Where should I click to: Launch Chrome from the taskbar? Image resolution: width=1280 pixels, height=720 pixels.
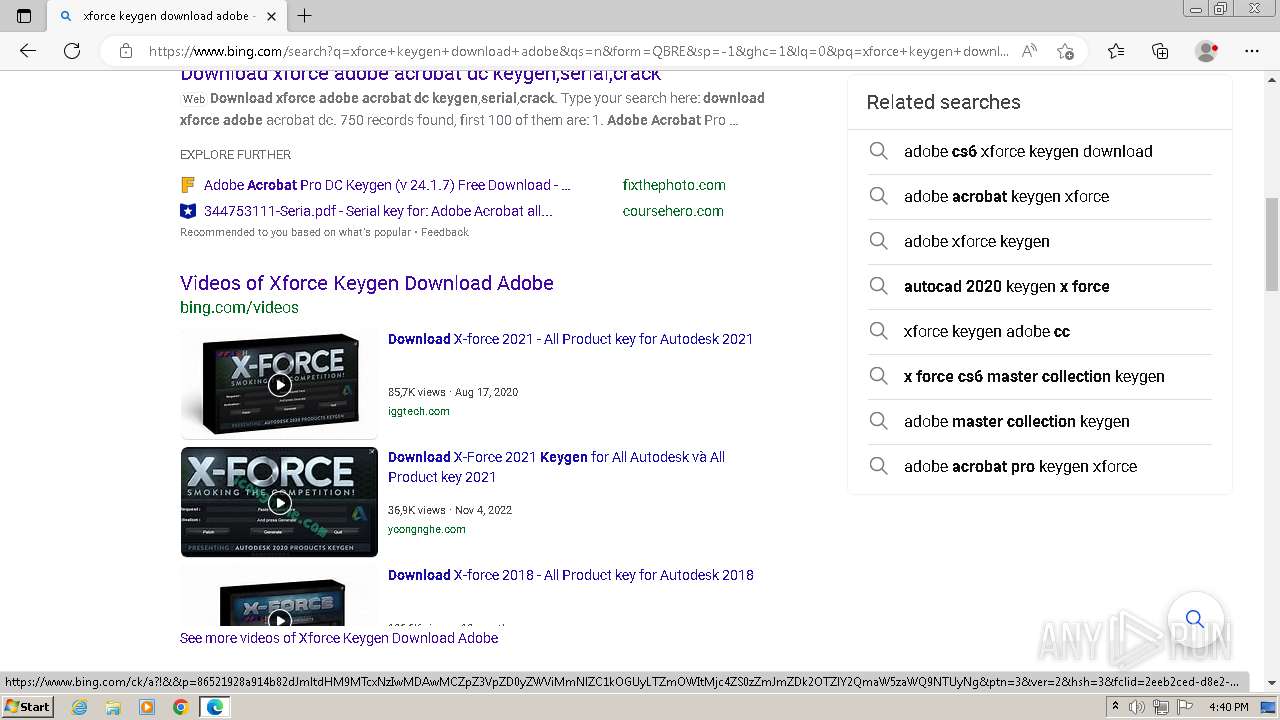tap(180, 707)
